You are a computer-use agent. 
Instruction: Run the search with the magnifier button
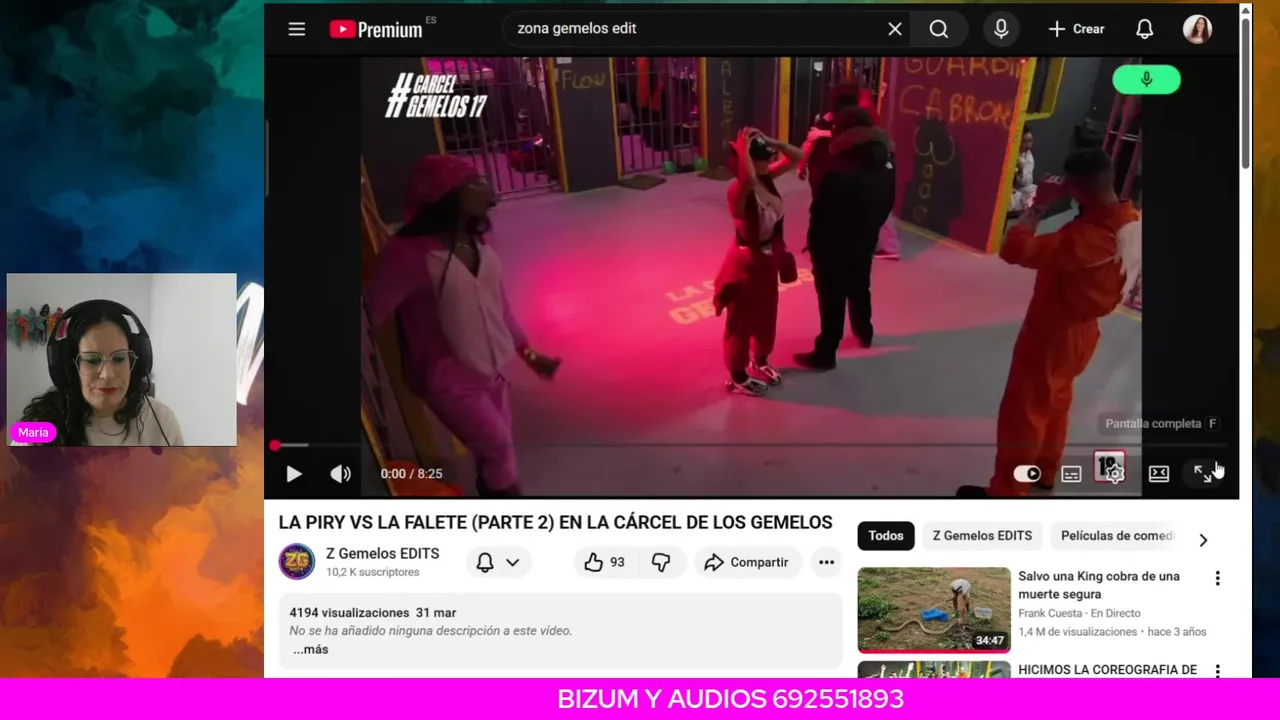pos(939,29)
